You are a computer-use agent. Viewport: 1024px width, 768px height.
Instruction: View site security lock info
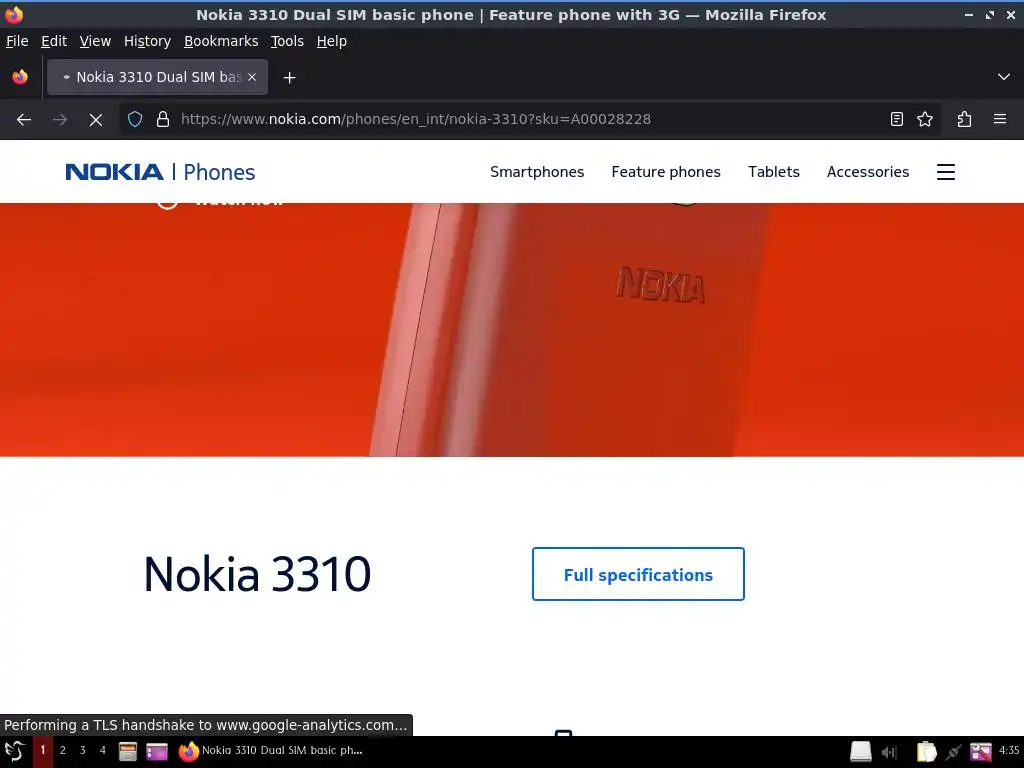click(163, 120)
